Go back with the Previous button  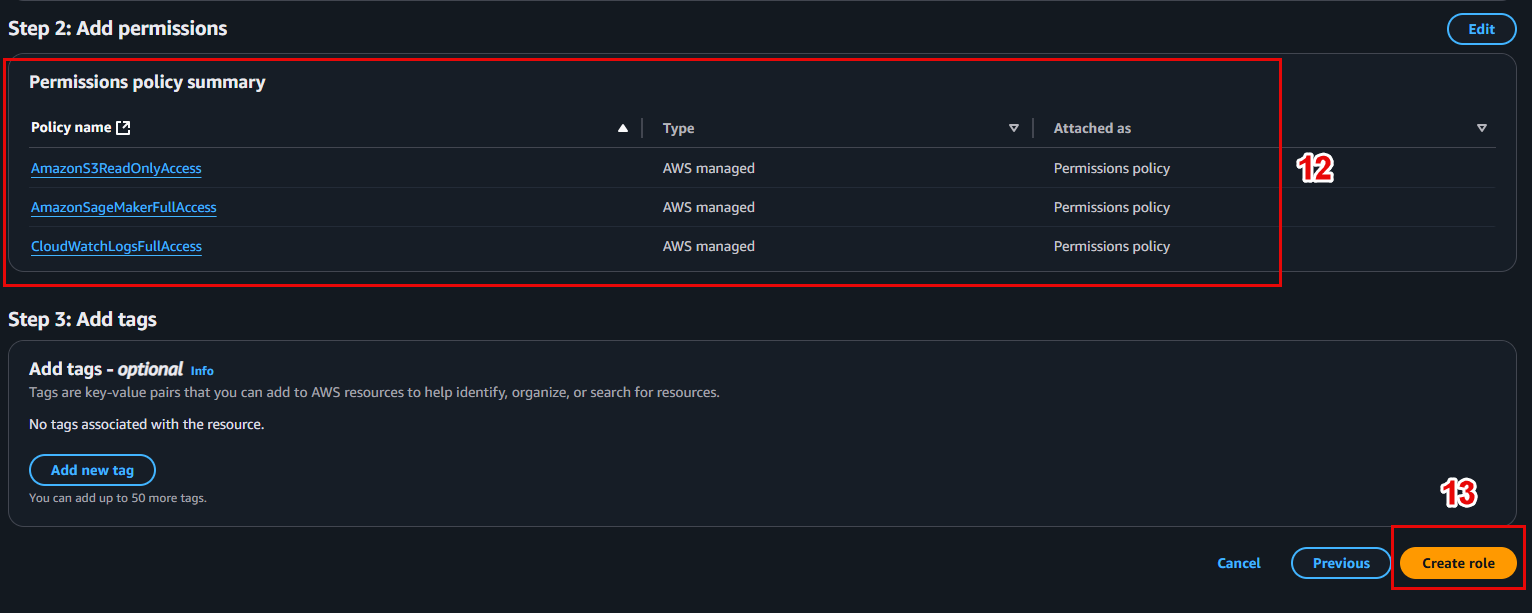(1341, 563)
